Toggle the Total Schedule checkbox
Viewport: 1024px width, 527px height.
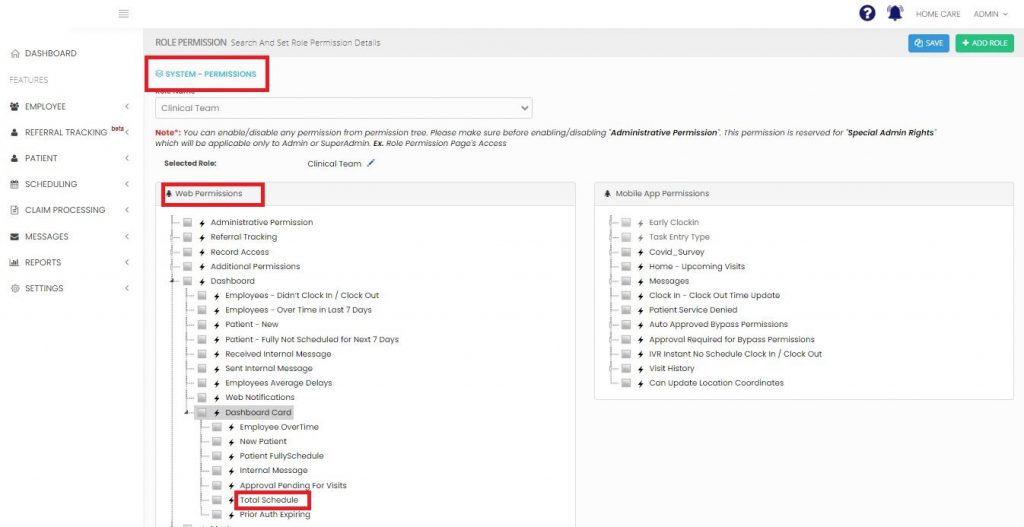pos(217,500)
